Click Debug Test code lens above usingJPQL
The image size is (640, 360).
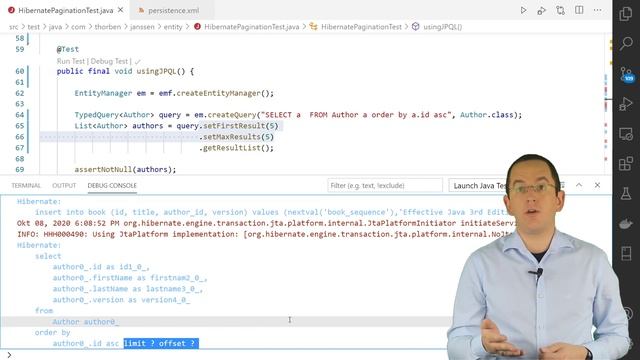109,61
